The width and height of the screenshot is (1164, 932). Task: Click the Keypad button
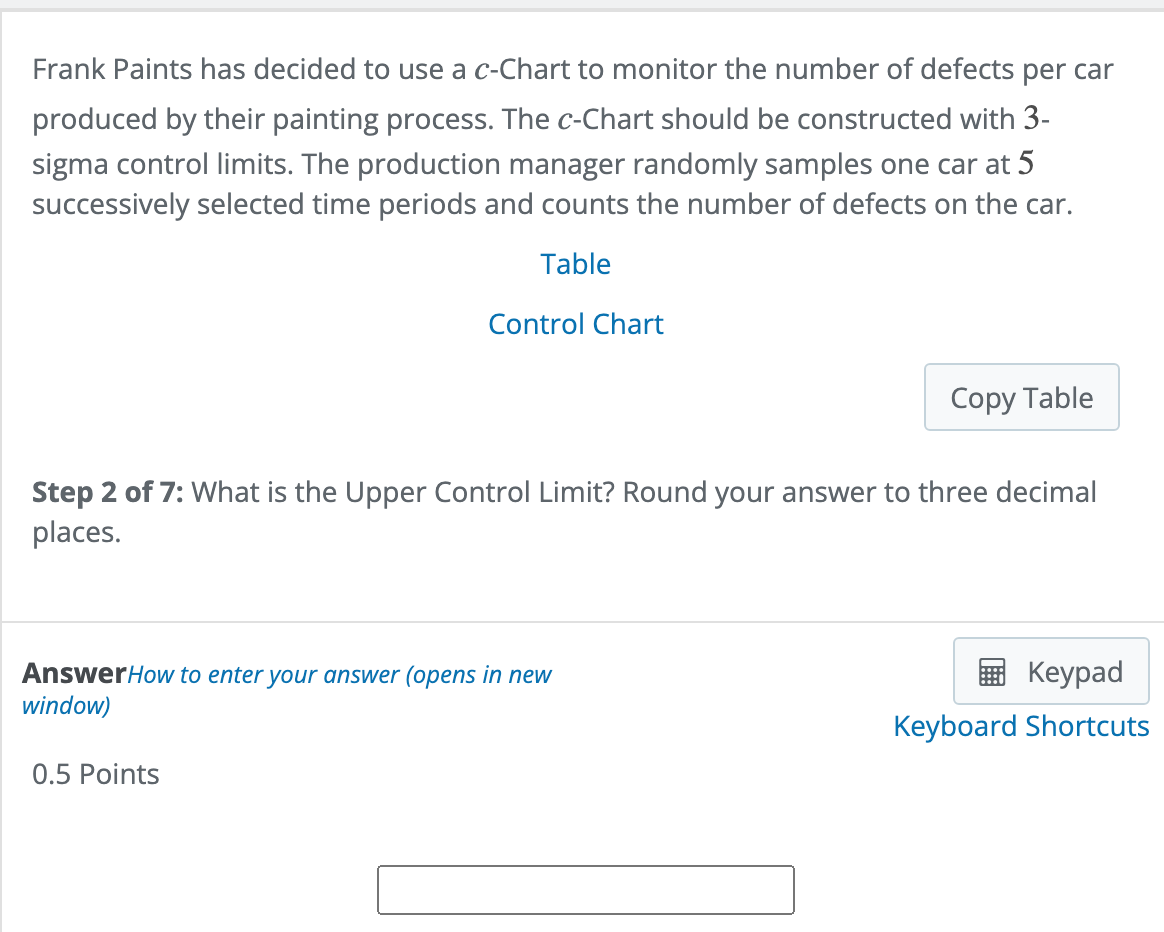[1050, 672]
